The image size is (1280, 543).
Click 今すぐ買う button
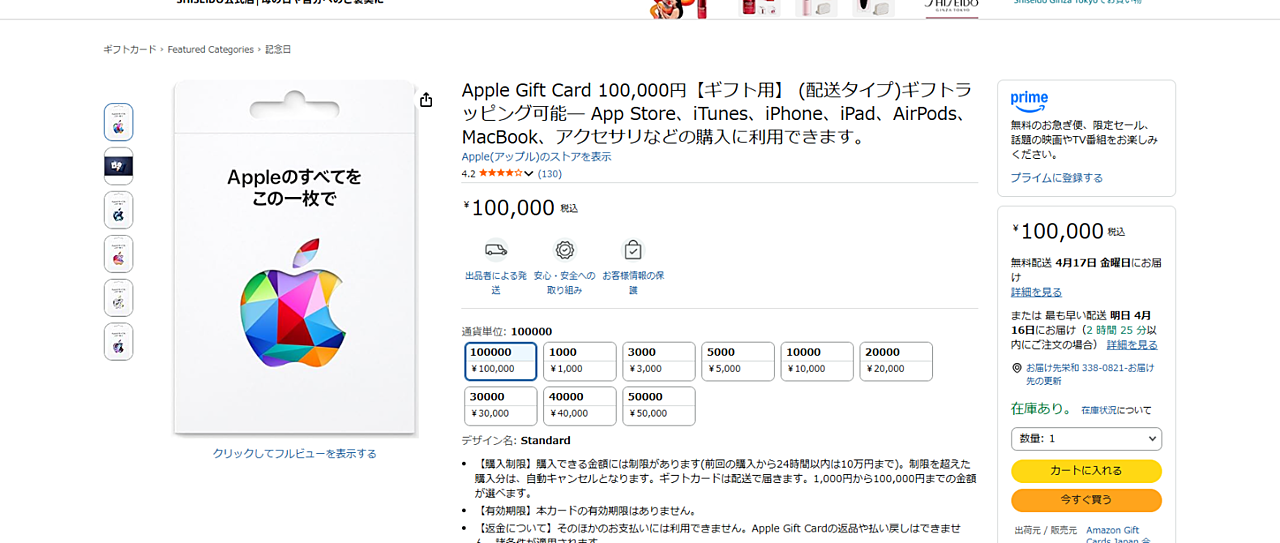tap(1086, 500)
